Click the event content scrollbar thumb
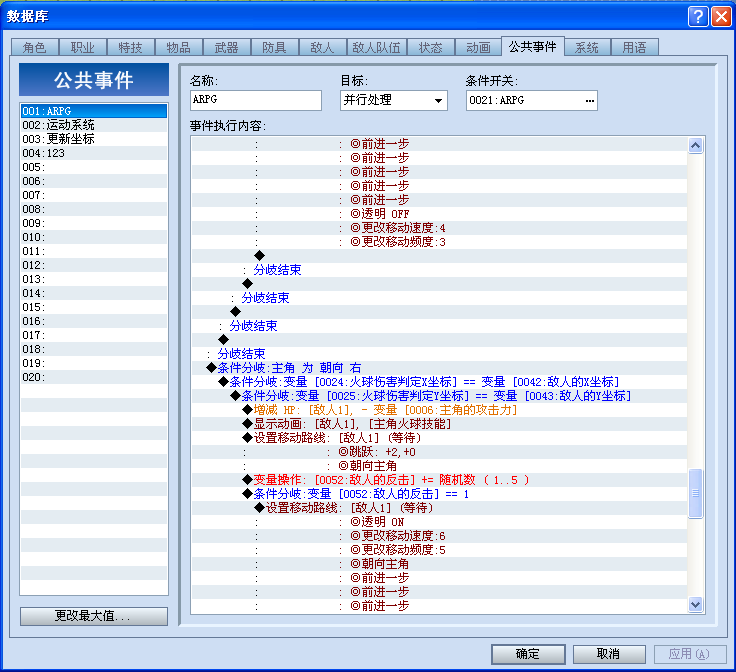The width and height of the screenshot is (736, 672). point(696,493)
